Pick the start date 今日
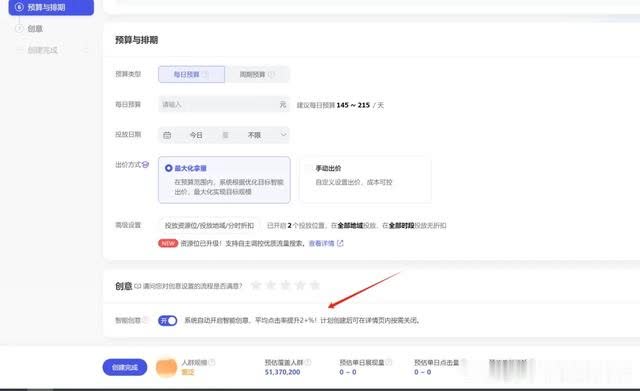640x391 pixels. pos(196,135)
